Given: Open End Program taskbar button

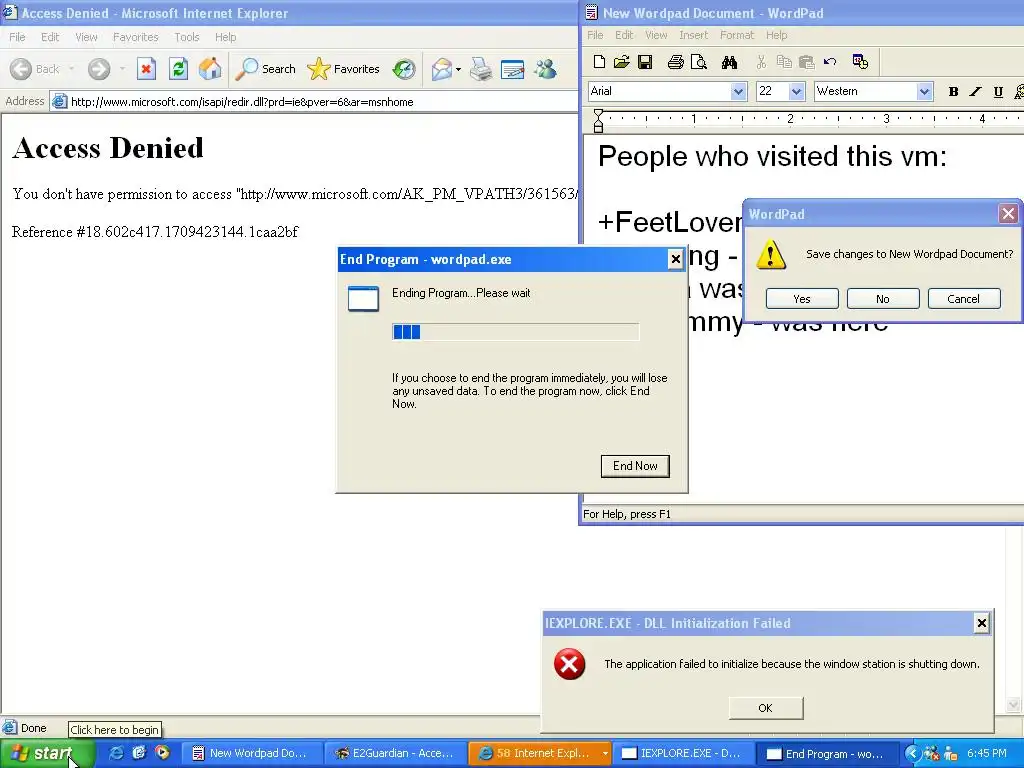Looking at the screenshot, I should click(825, 754).
